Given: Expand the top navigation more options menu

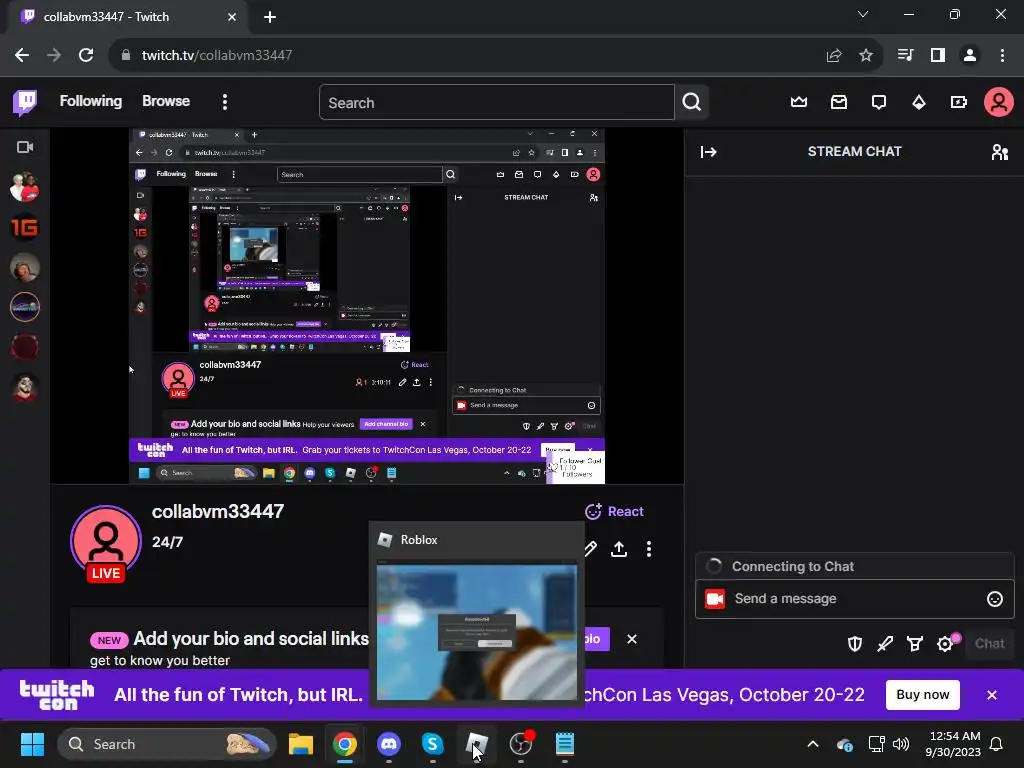Looking at the screenshot, I should tap(225, 102).
